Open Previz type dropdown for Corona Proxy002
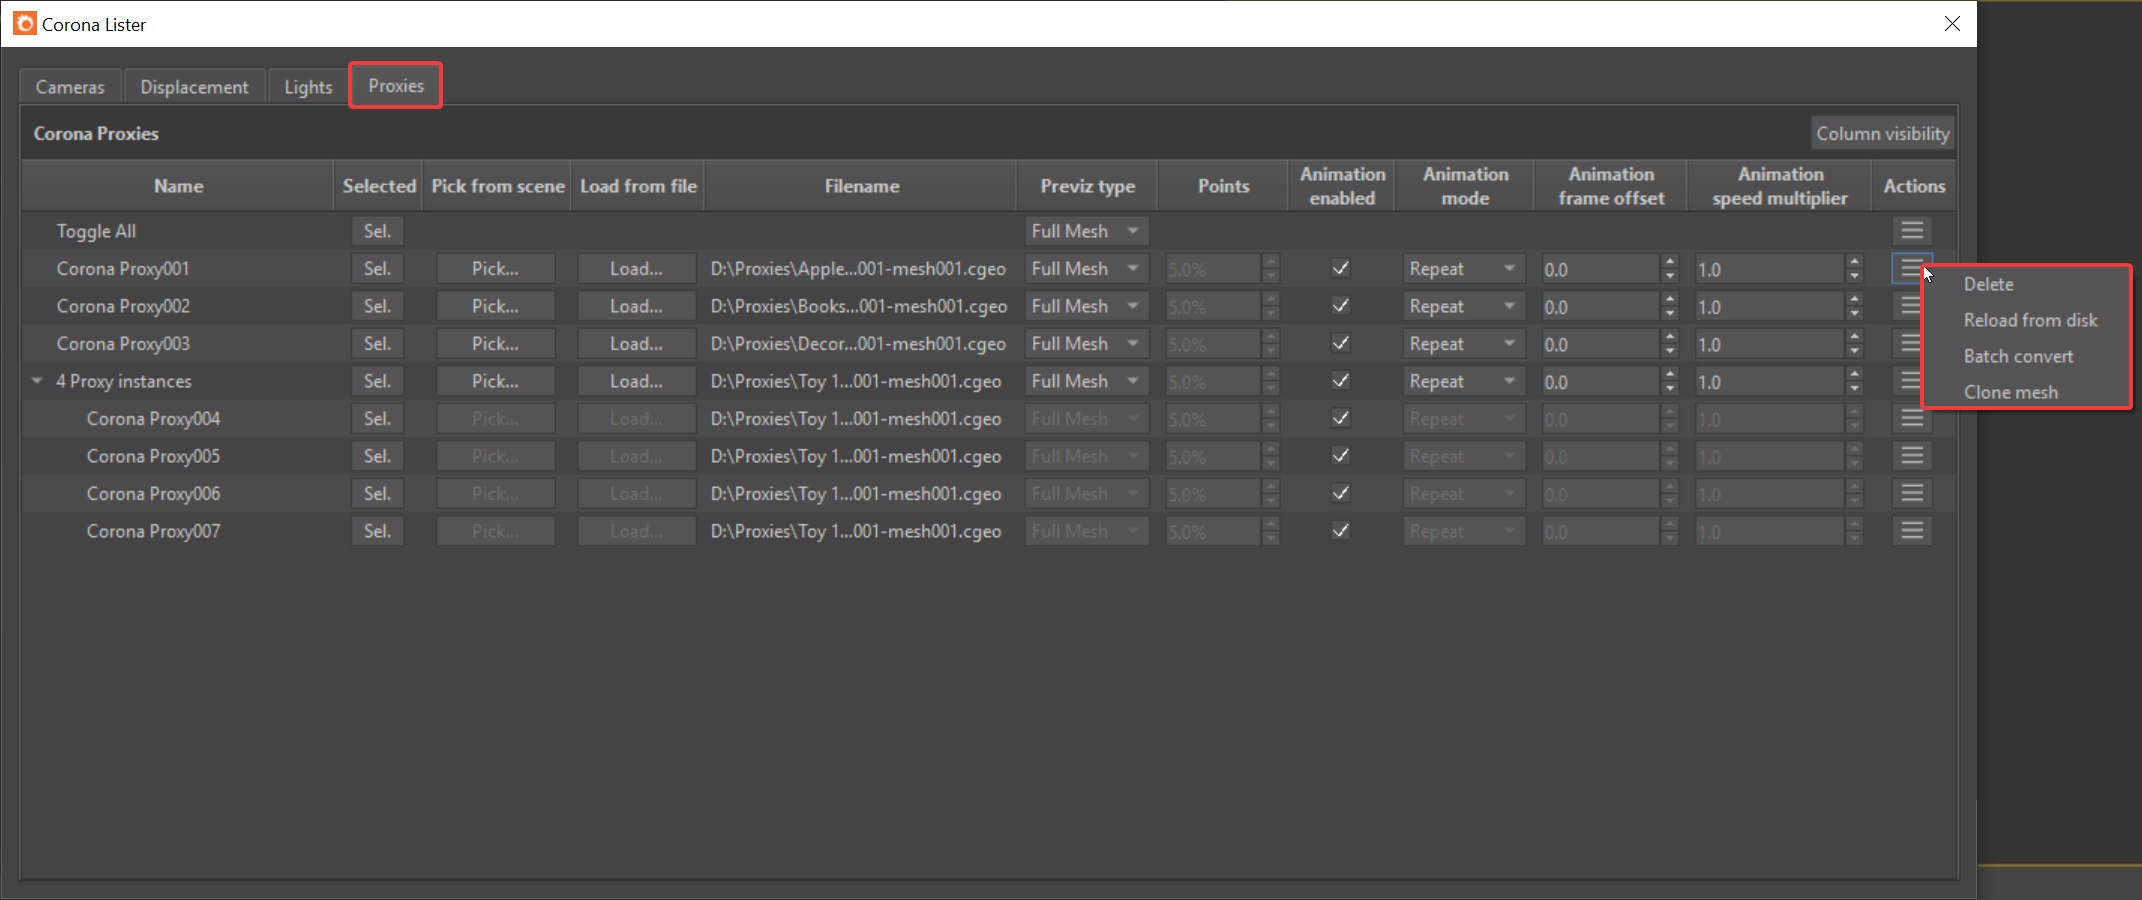The image size is (2142, 900). [1086, 306]
